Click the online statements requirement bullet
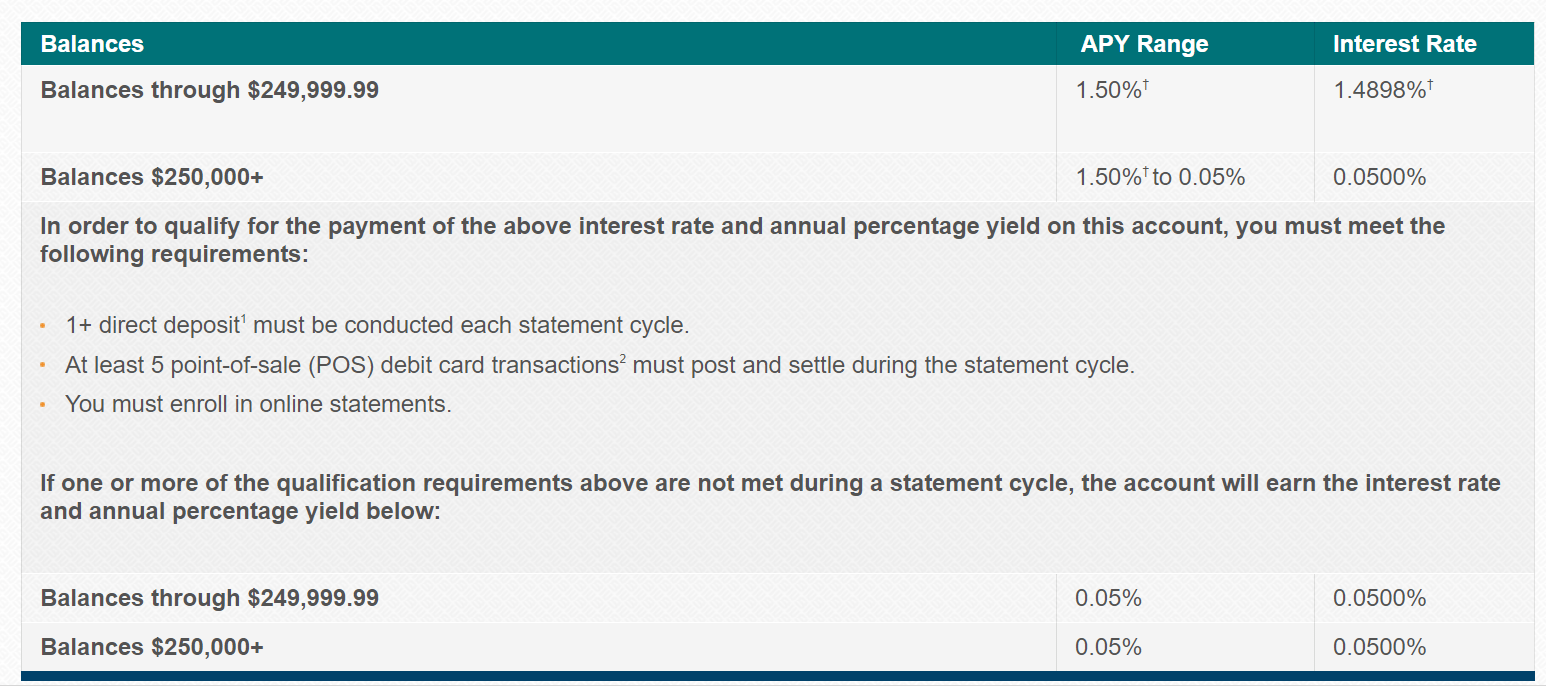 [258, 405]
